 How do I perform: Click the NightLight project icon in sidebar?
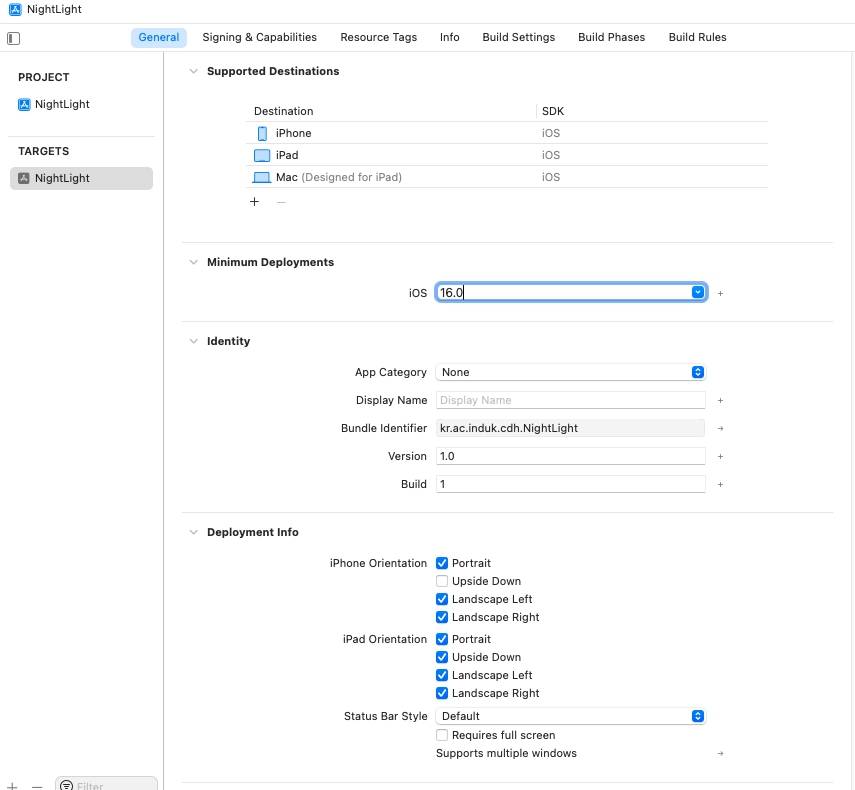(x=24, y=104)
